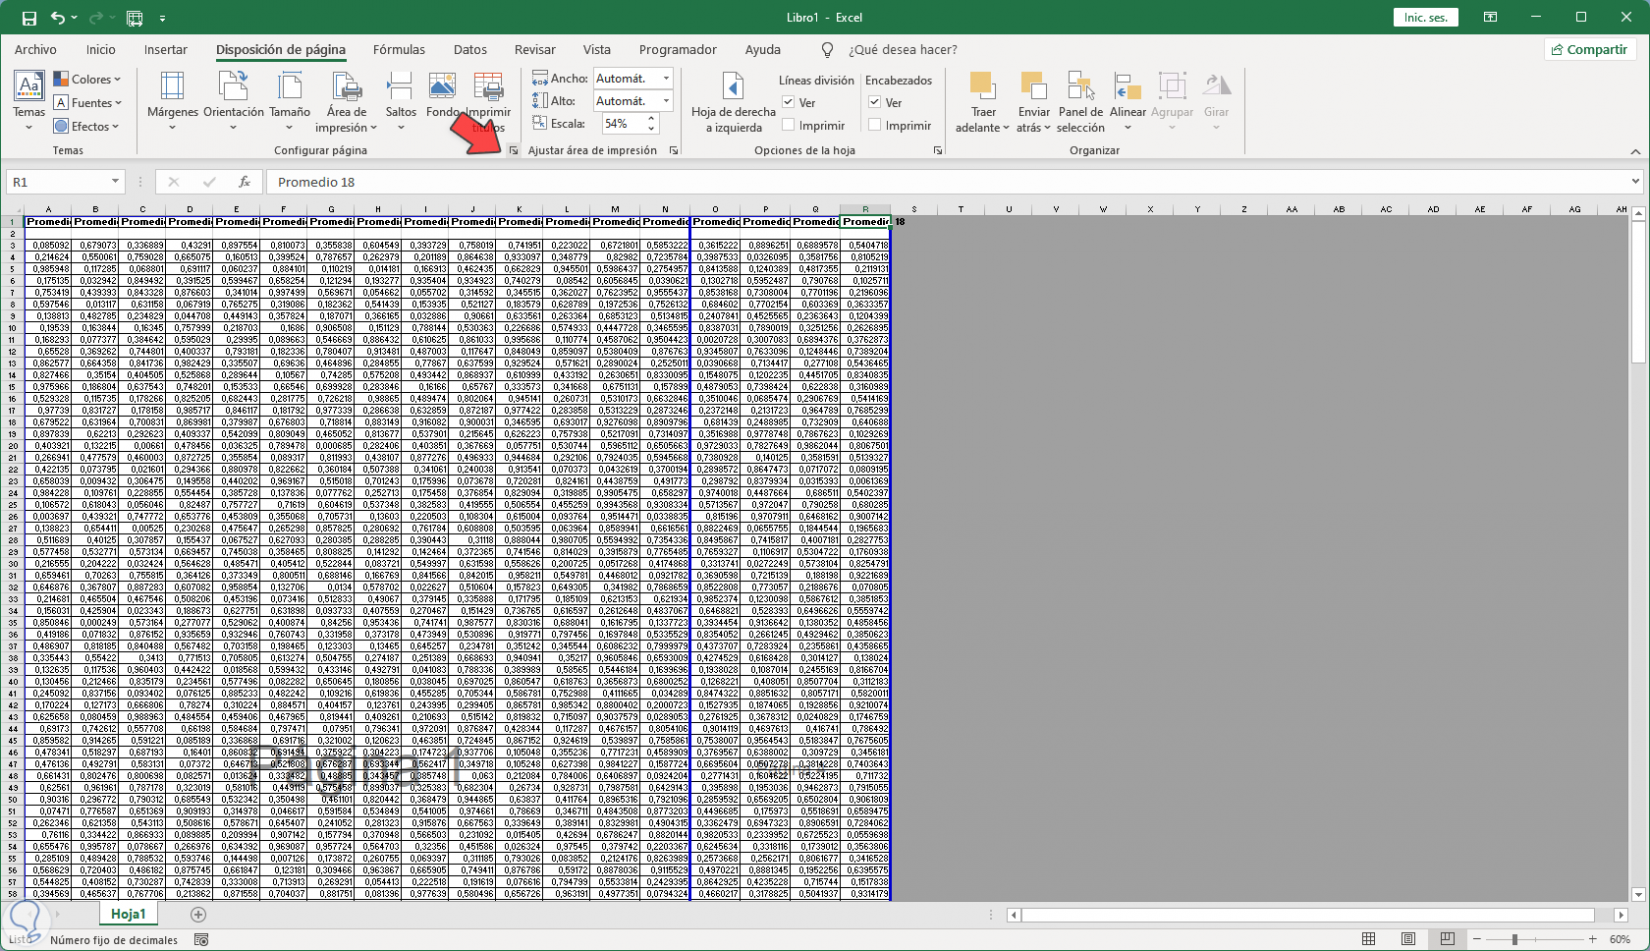Screen dimensions: 1650x951
Task: Click the 60% zoom level
Action: tap(1620, 940)
